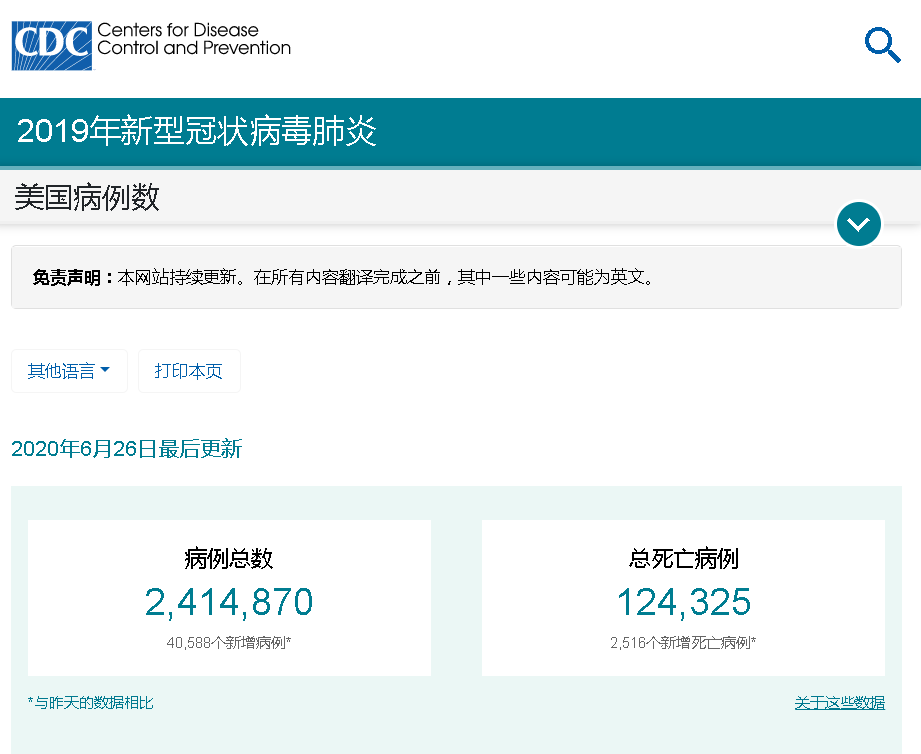The image size is (921, 754).
Task: Click the 124,325 death count number
Action: pyautogui.click(x=683, y=603)
